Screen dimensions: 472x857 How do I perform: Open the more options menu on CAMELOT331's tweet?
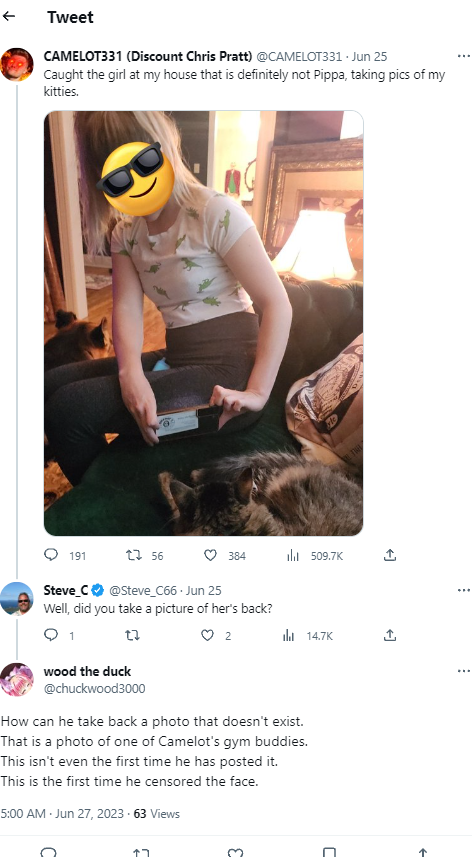[463, 56]
